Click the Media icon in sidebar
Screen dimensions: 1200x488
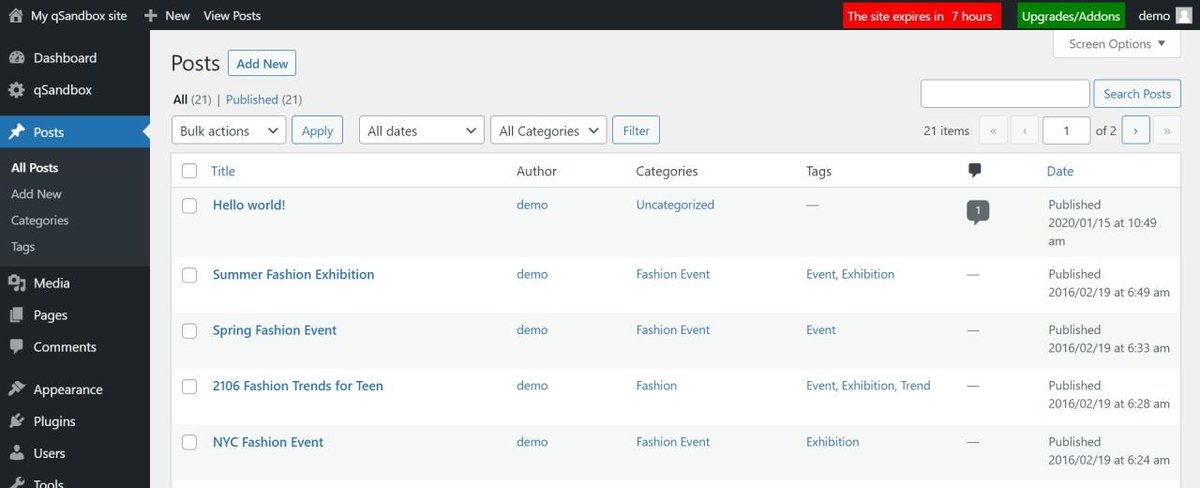tap(17, 283)
